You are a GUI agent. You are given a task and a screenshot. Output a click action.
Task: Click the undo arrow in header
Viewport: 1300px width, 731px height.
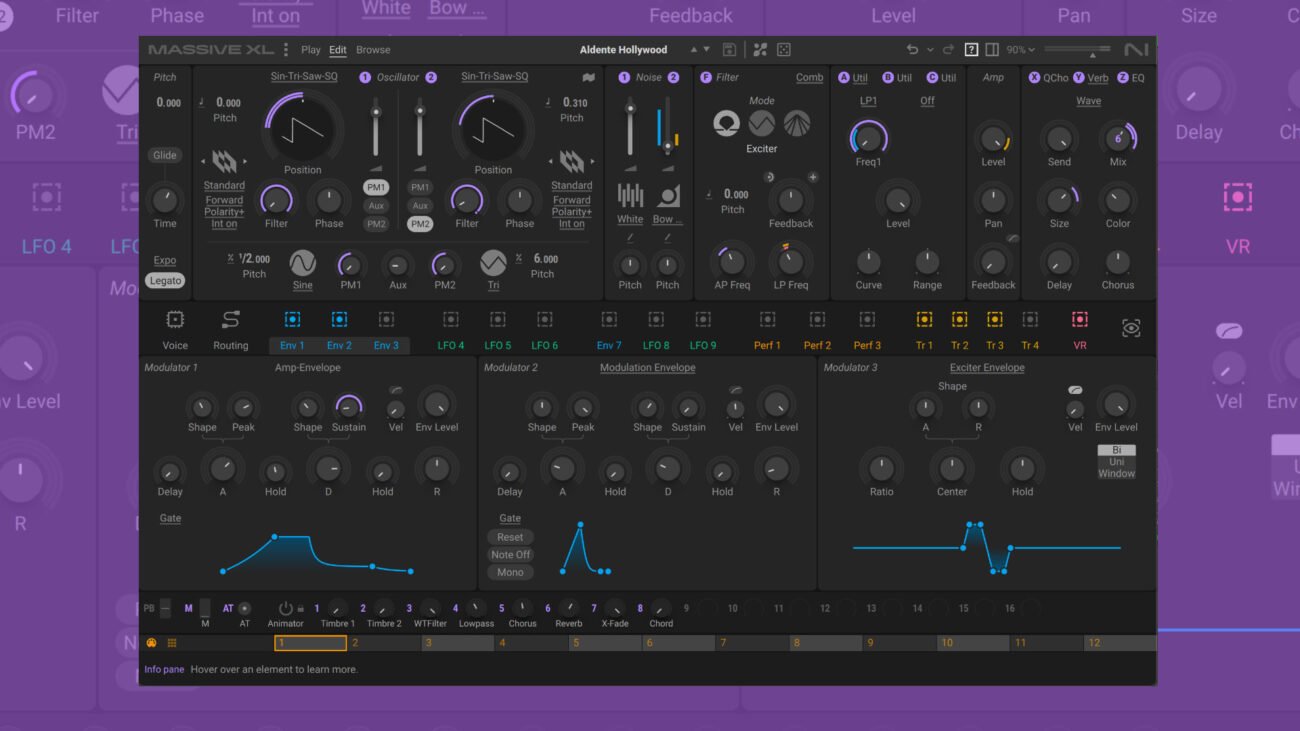(x=912, y=49)
